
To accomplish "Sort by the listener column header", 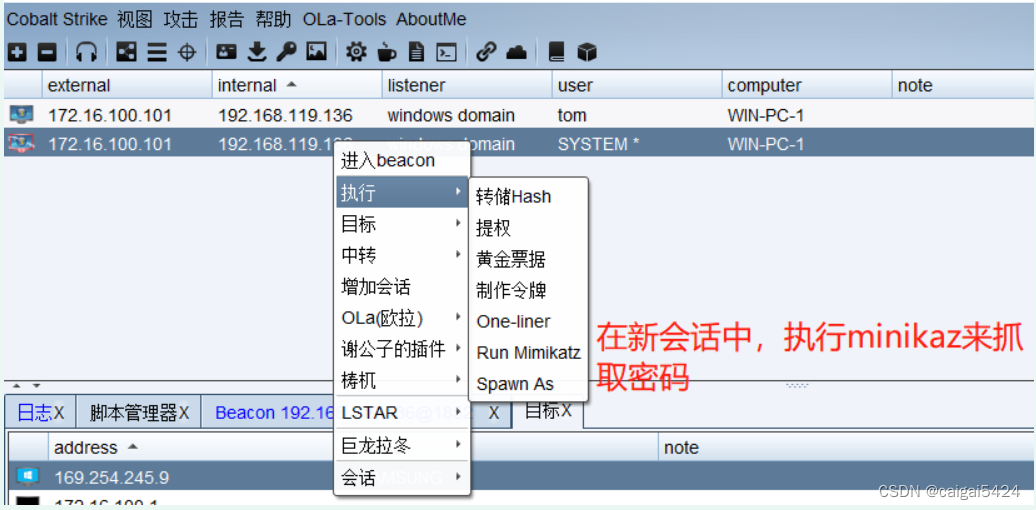I will (x=466, y=85).
